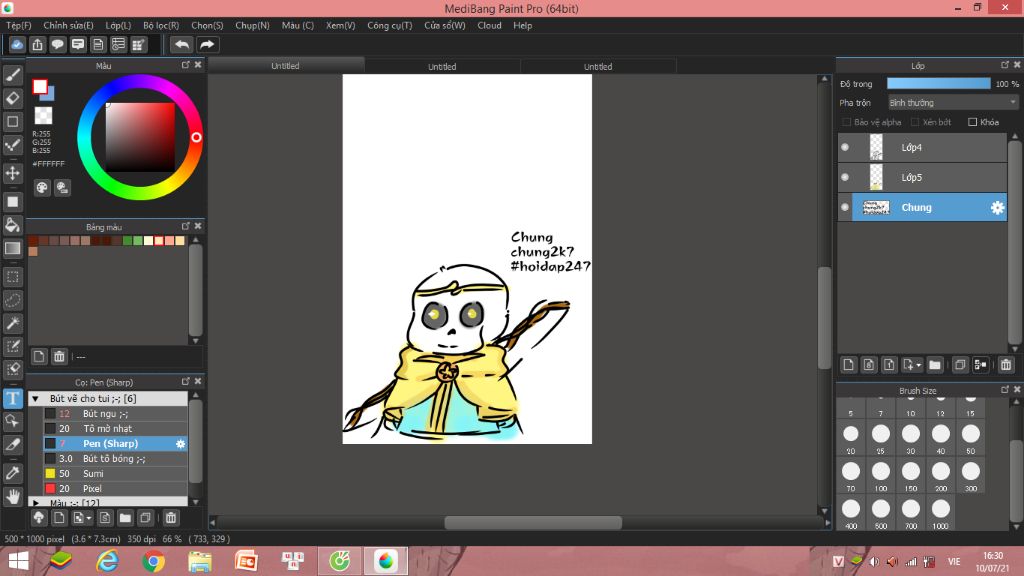Image resolution: width=1024 pixels, height=576 pixels.
Task: Toggle the Bảo vệ alpha checkbox
Action: [846, 122]
